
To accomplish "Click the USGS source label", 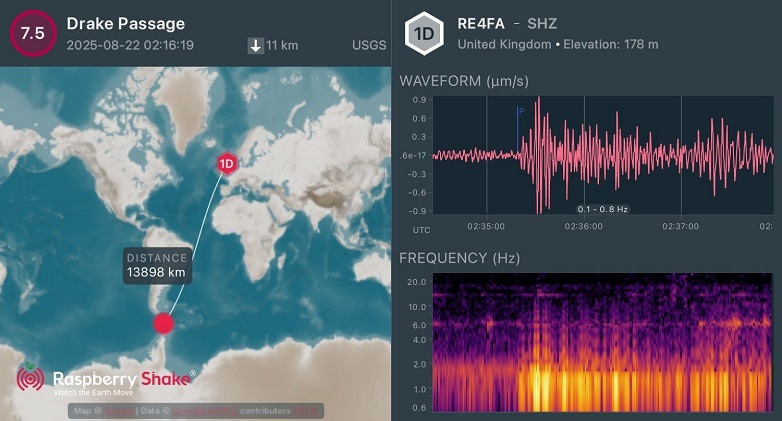I will (369, 45).
